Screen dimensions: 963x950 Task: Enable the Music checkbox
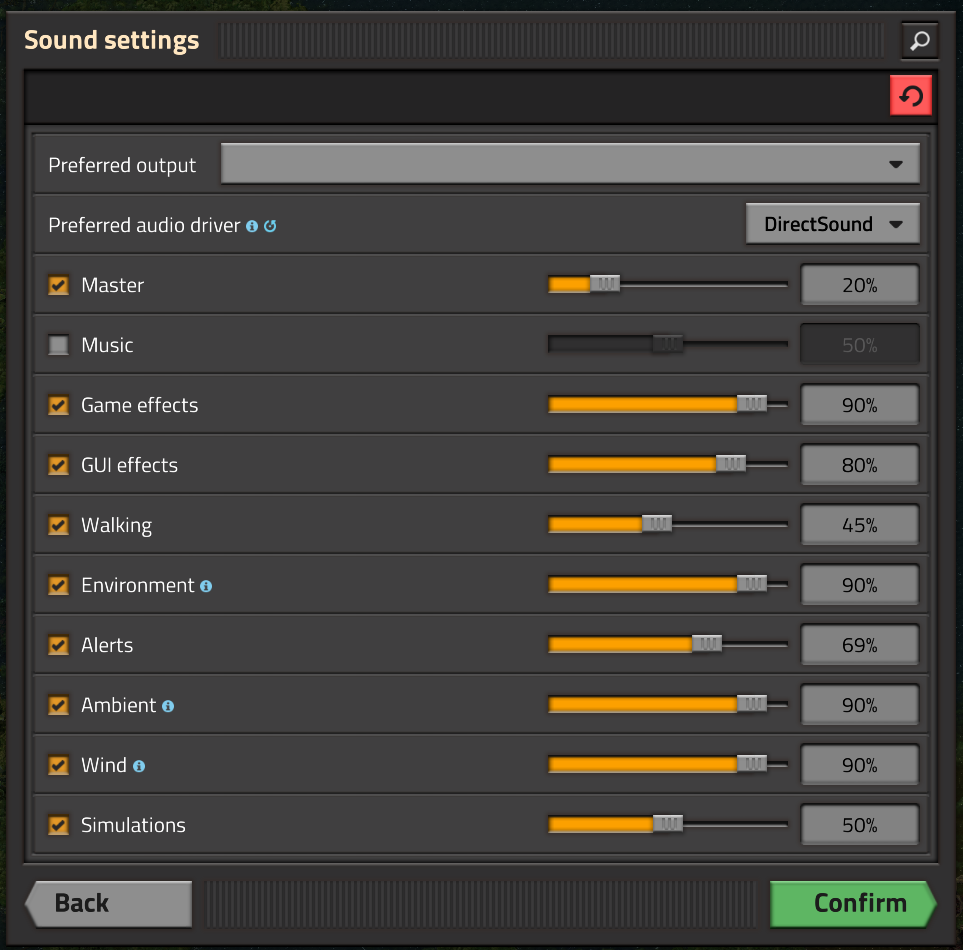[59, 345]
